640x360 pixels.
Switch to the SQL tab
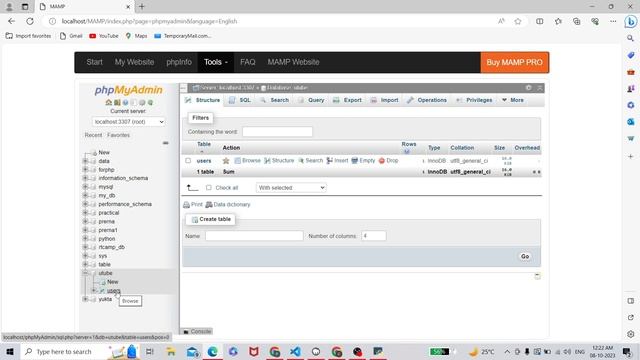tap(240, 100)
